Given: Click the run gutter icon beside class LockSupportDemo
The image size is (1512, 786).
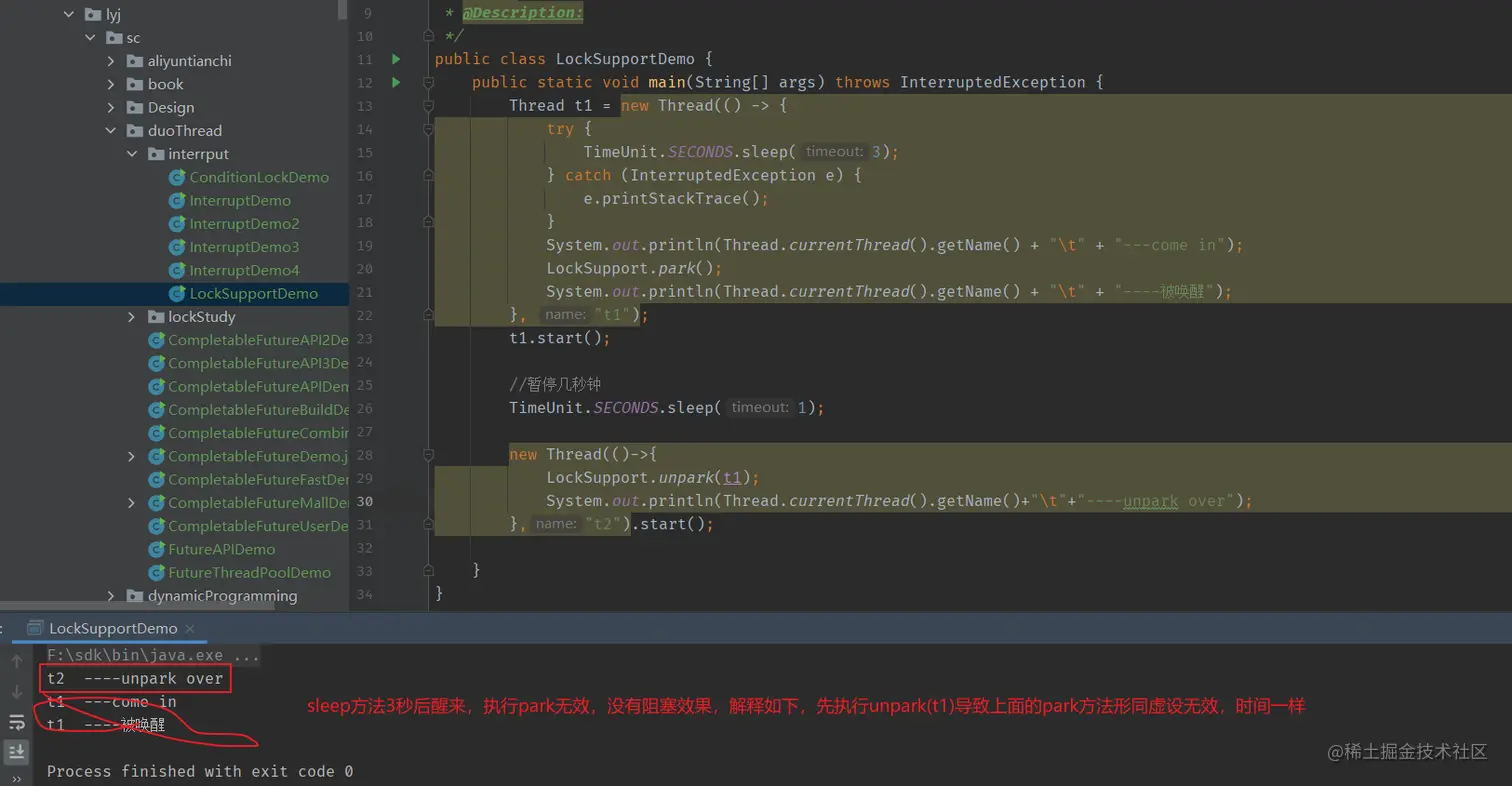Looking at the screenshot, I should [396, 59].
